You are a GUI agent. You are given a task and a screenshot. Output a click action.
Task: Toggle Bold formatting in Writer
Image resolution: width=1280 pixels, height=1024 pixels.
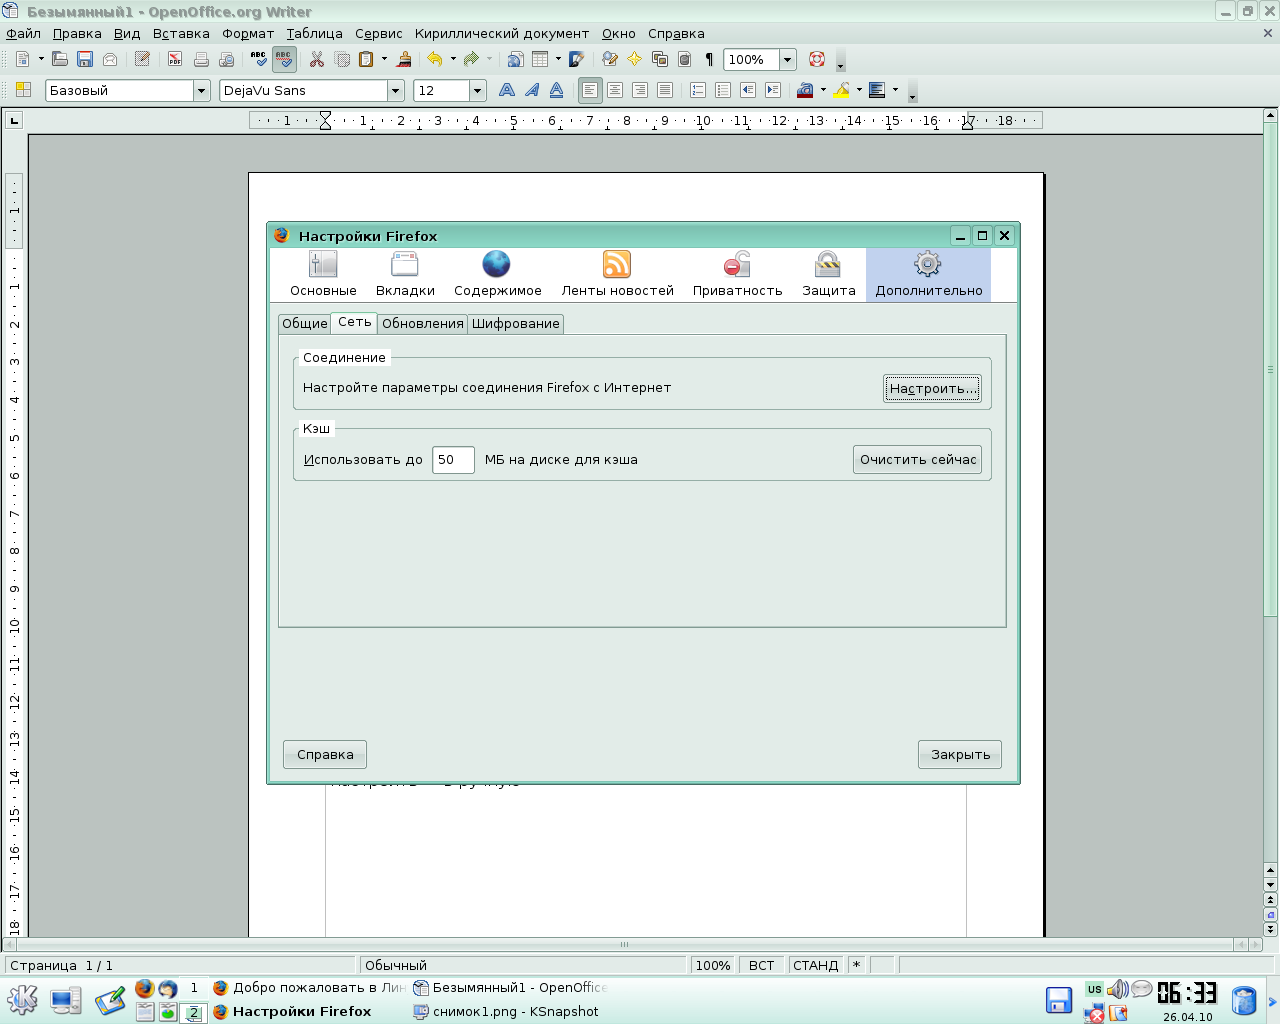[507, 90]
